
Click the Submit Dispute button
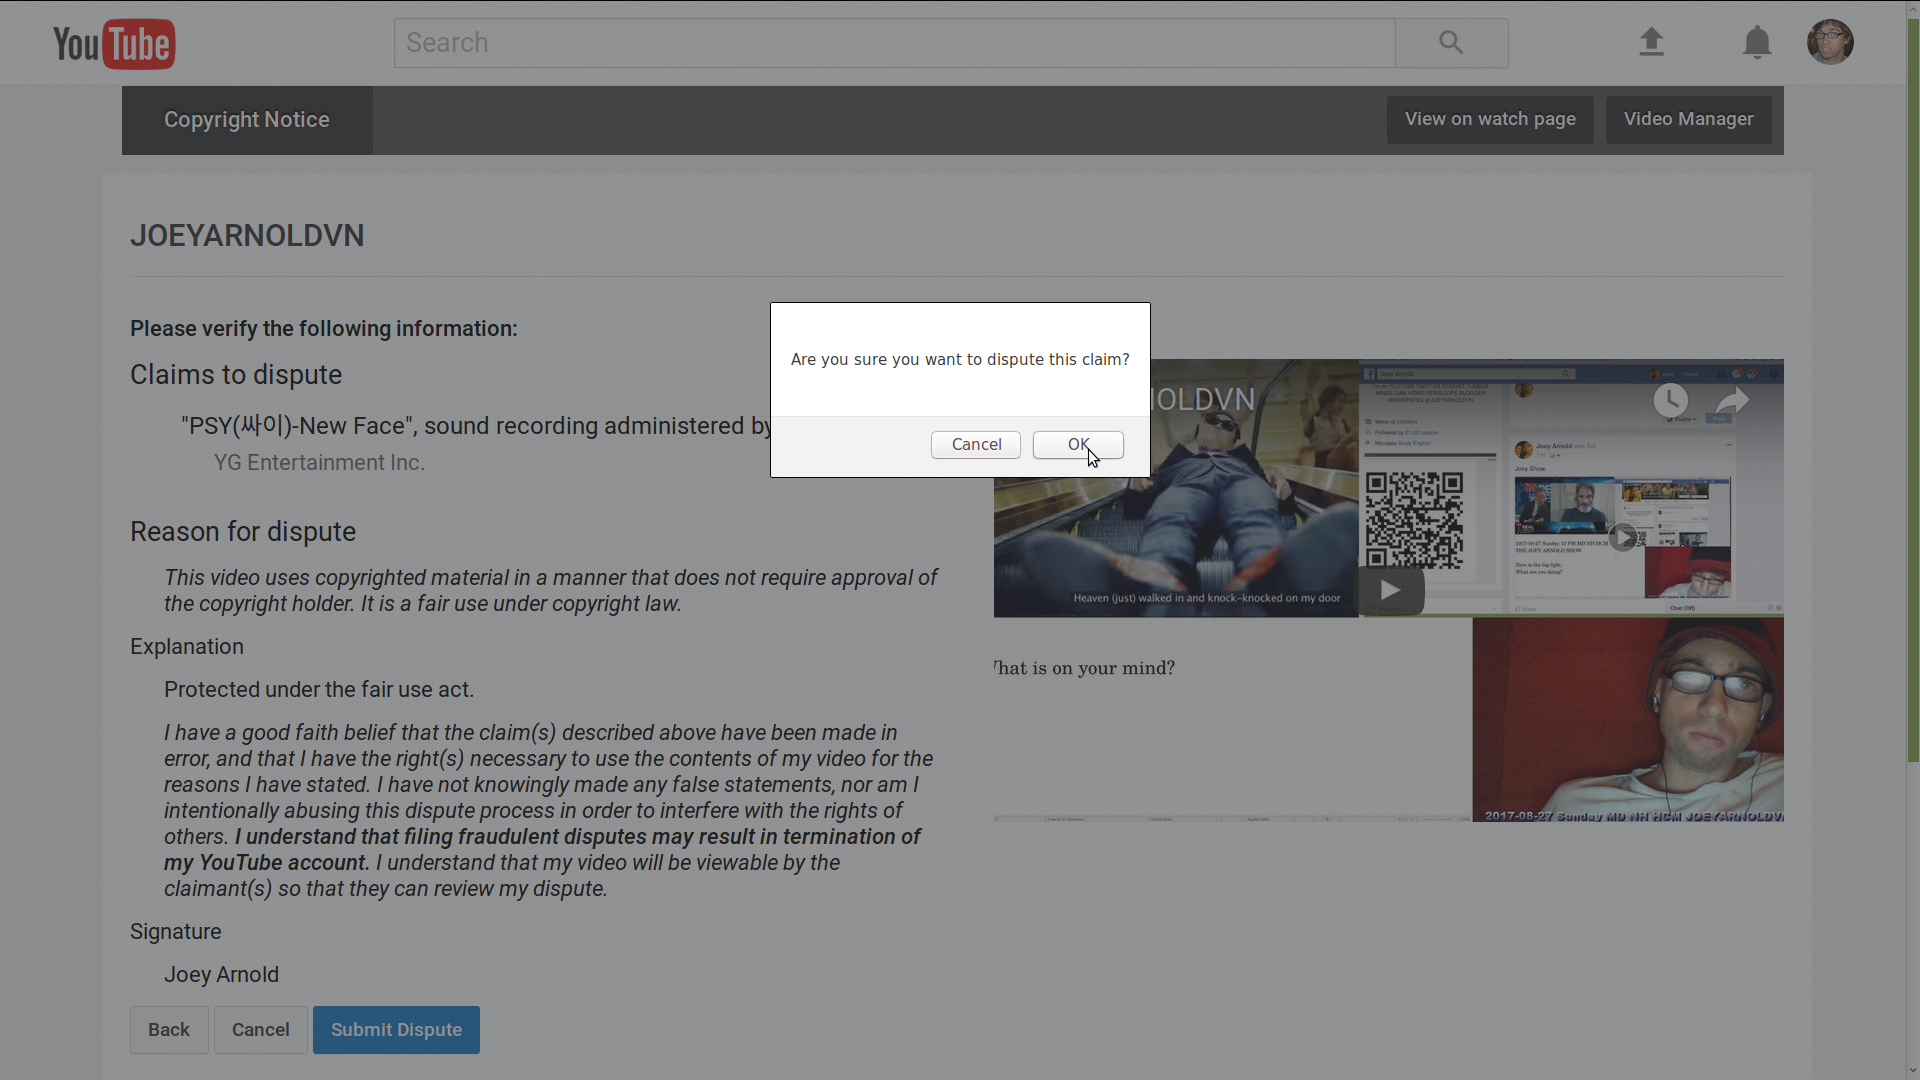pos(396,1030)
